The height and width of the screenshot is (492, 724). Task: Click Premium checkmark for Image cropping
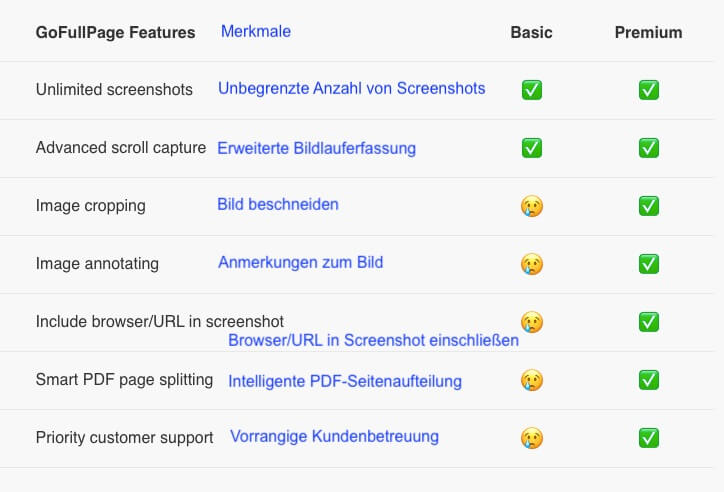[649, 206]
